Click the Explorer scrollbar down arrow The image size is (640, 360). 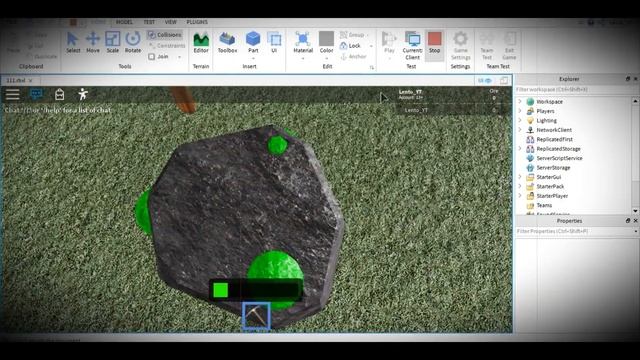(x=635, y=210)
